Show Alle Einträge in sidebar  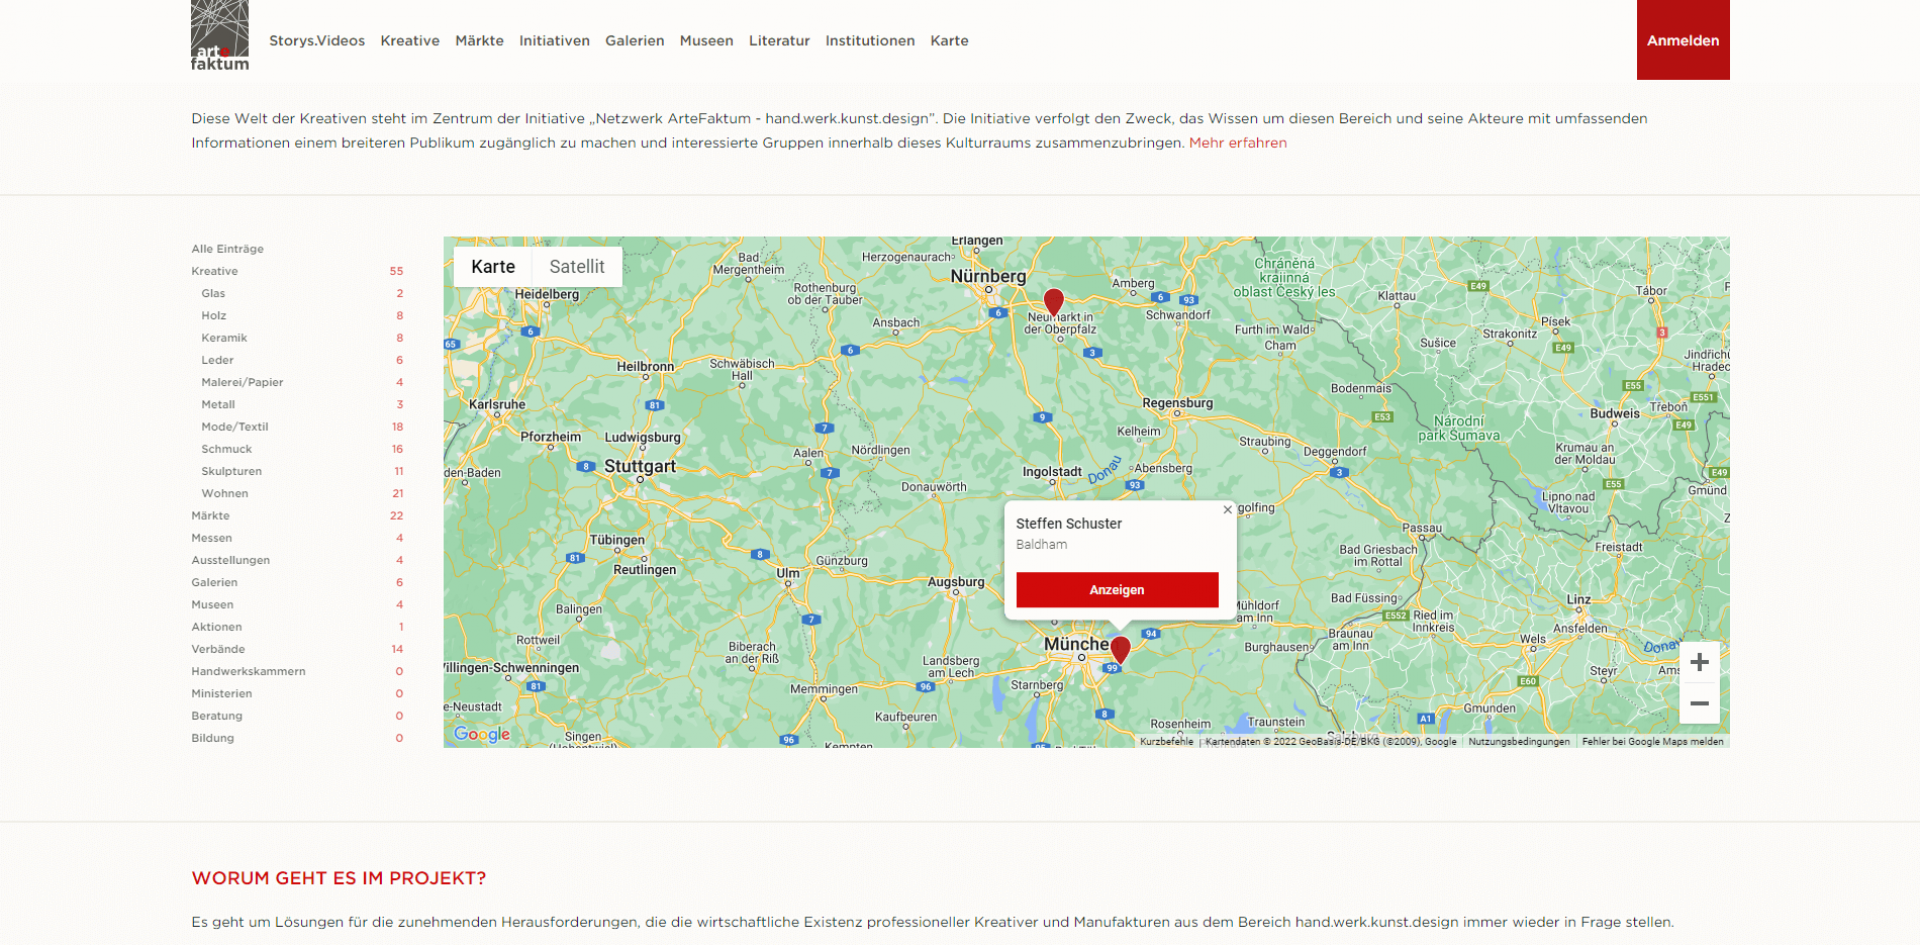point(228,249)
